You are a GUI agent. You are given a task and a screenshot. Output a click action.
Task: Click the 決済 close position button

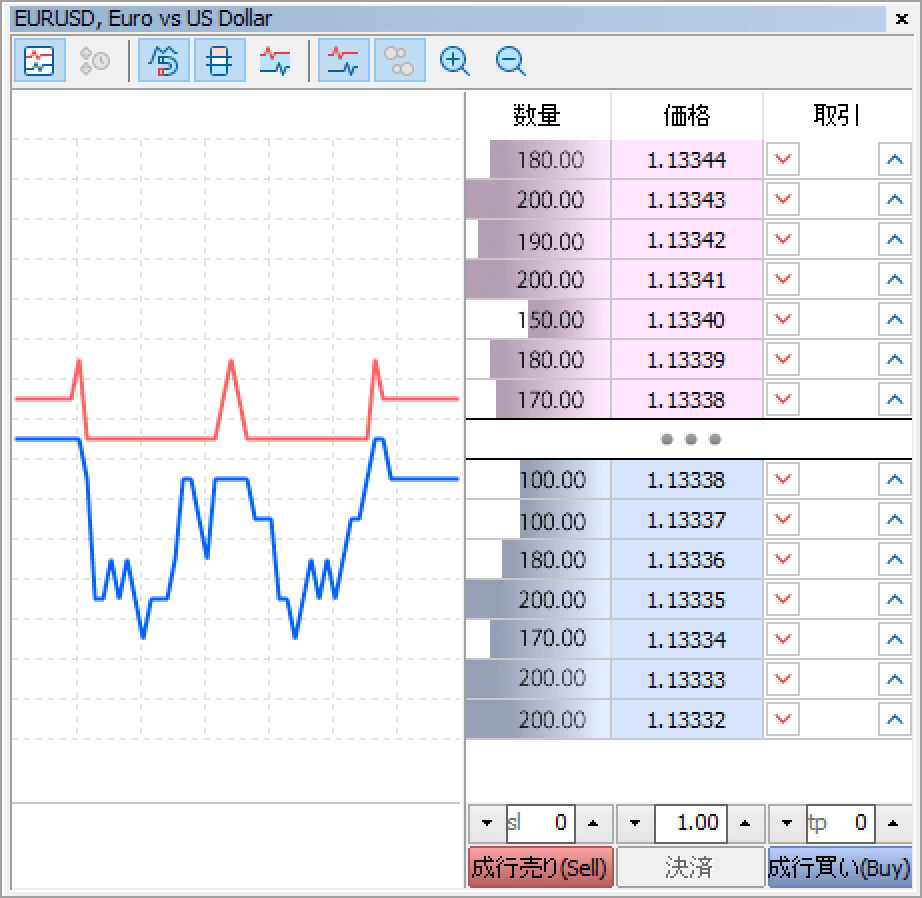pos(690,867)
